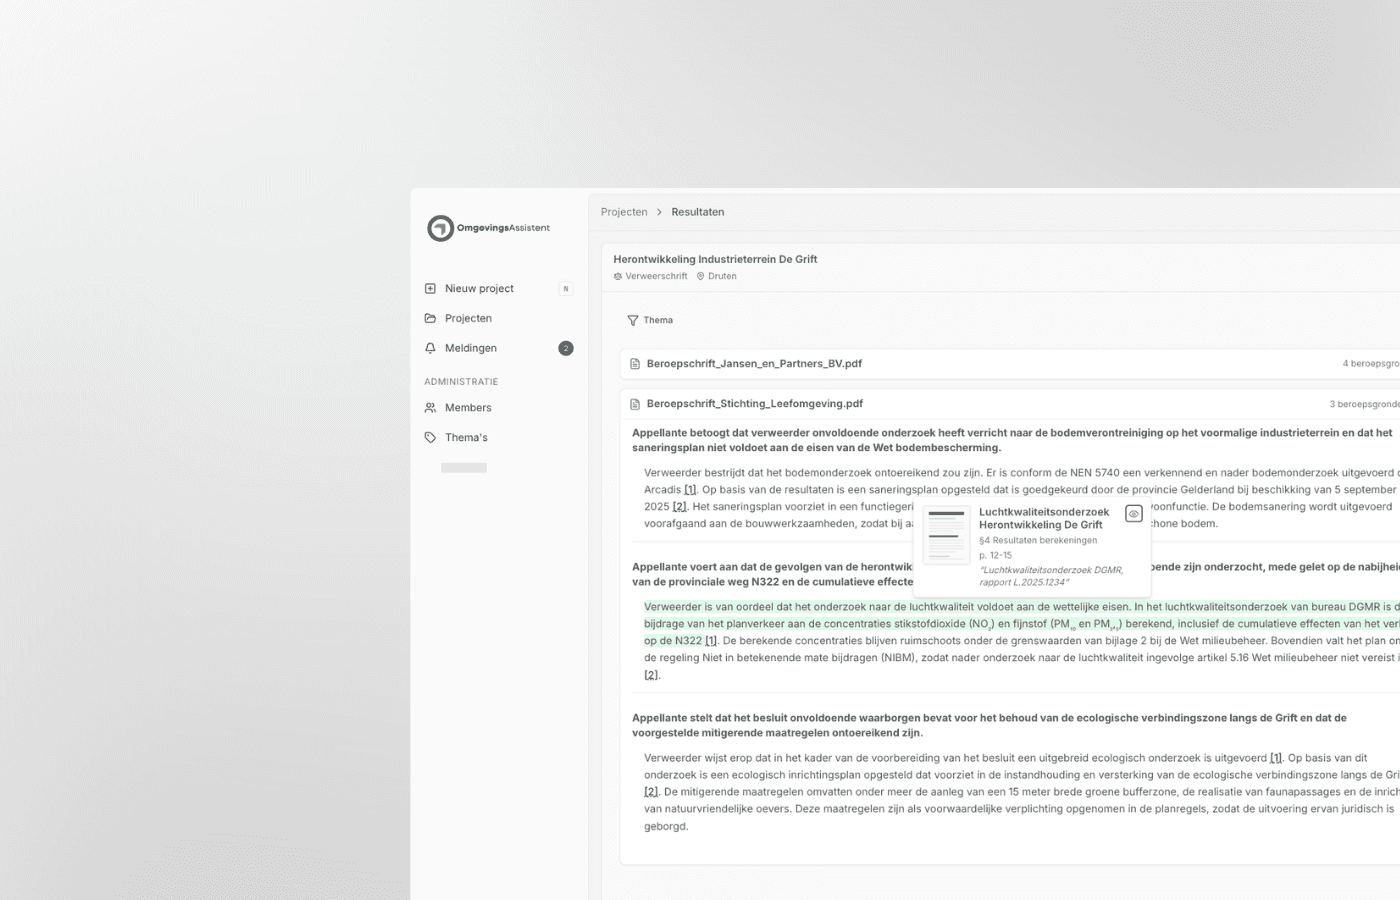This screenshot has height=900, width=1400.
Task: Click the Luchtkwaliteitsonderzoek document thumbnail
Action: click(946, 535)
